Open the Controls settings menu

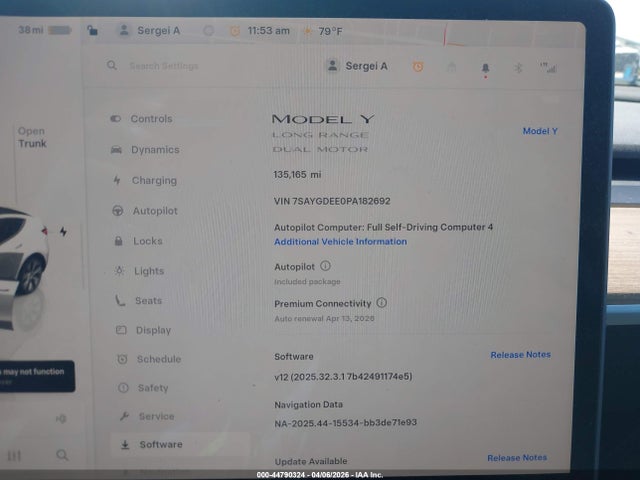point(141,119)
